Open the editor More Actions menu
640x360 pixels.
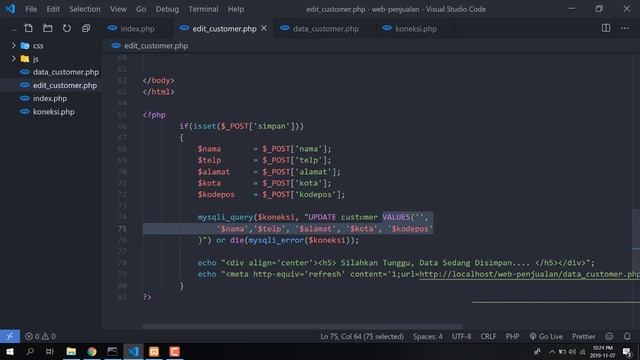pos(625,28)
